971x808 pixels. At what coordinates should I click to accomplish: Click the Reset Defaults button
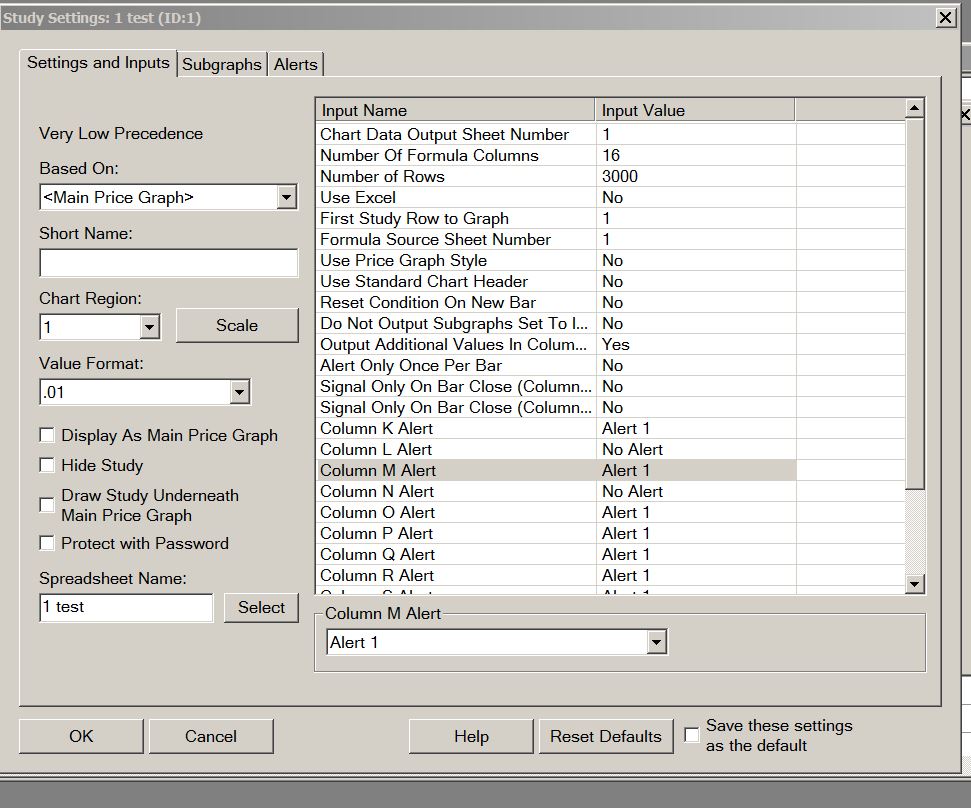click(x=605, y=736)
